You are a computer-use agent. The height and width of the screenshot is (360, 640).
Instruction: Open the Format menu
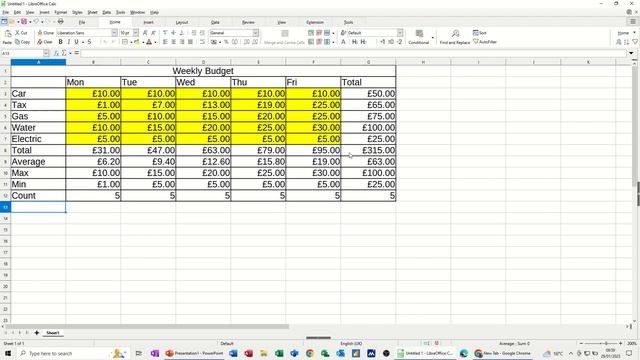pos(61,12)
